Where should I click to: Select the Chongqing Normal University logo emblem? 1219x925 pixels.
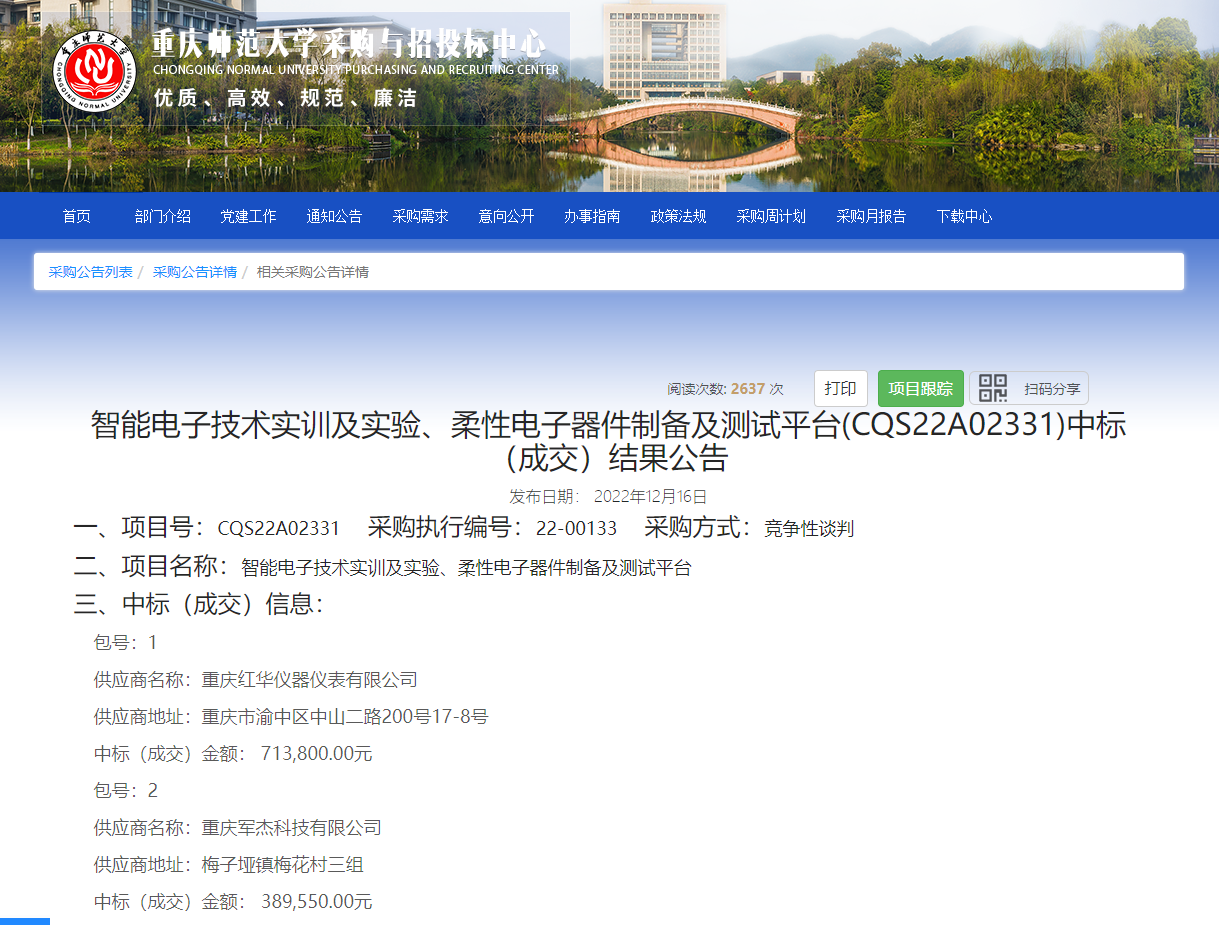pos(93,73)
